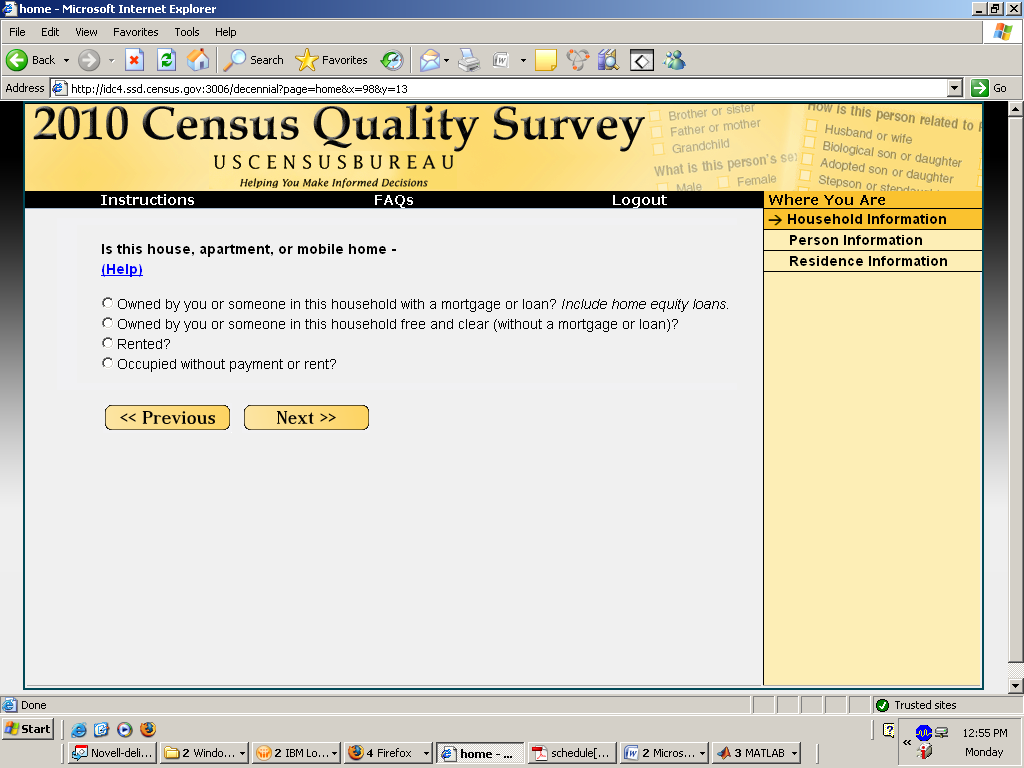Open the Favorites star panel
Screen dimensions: 1024x768
pos(333,60)
